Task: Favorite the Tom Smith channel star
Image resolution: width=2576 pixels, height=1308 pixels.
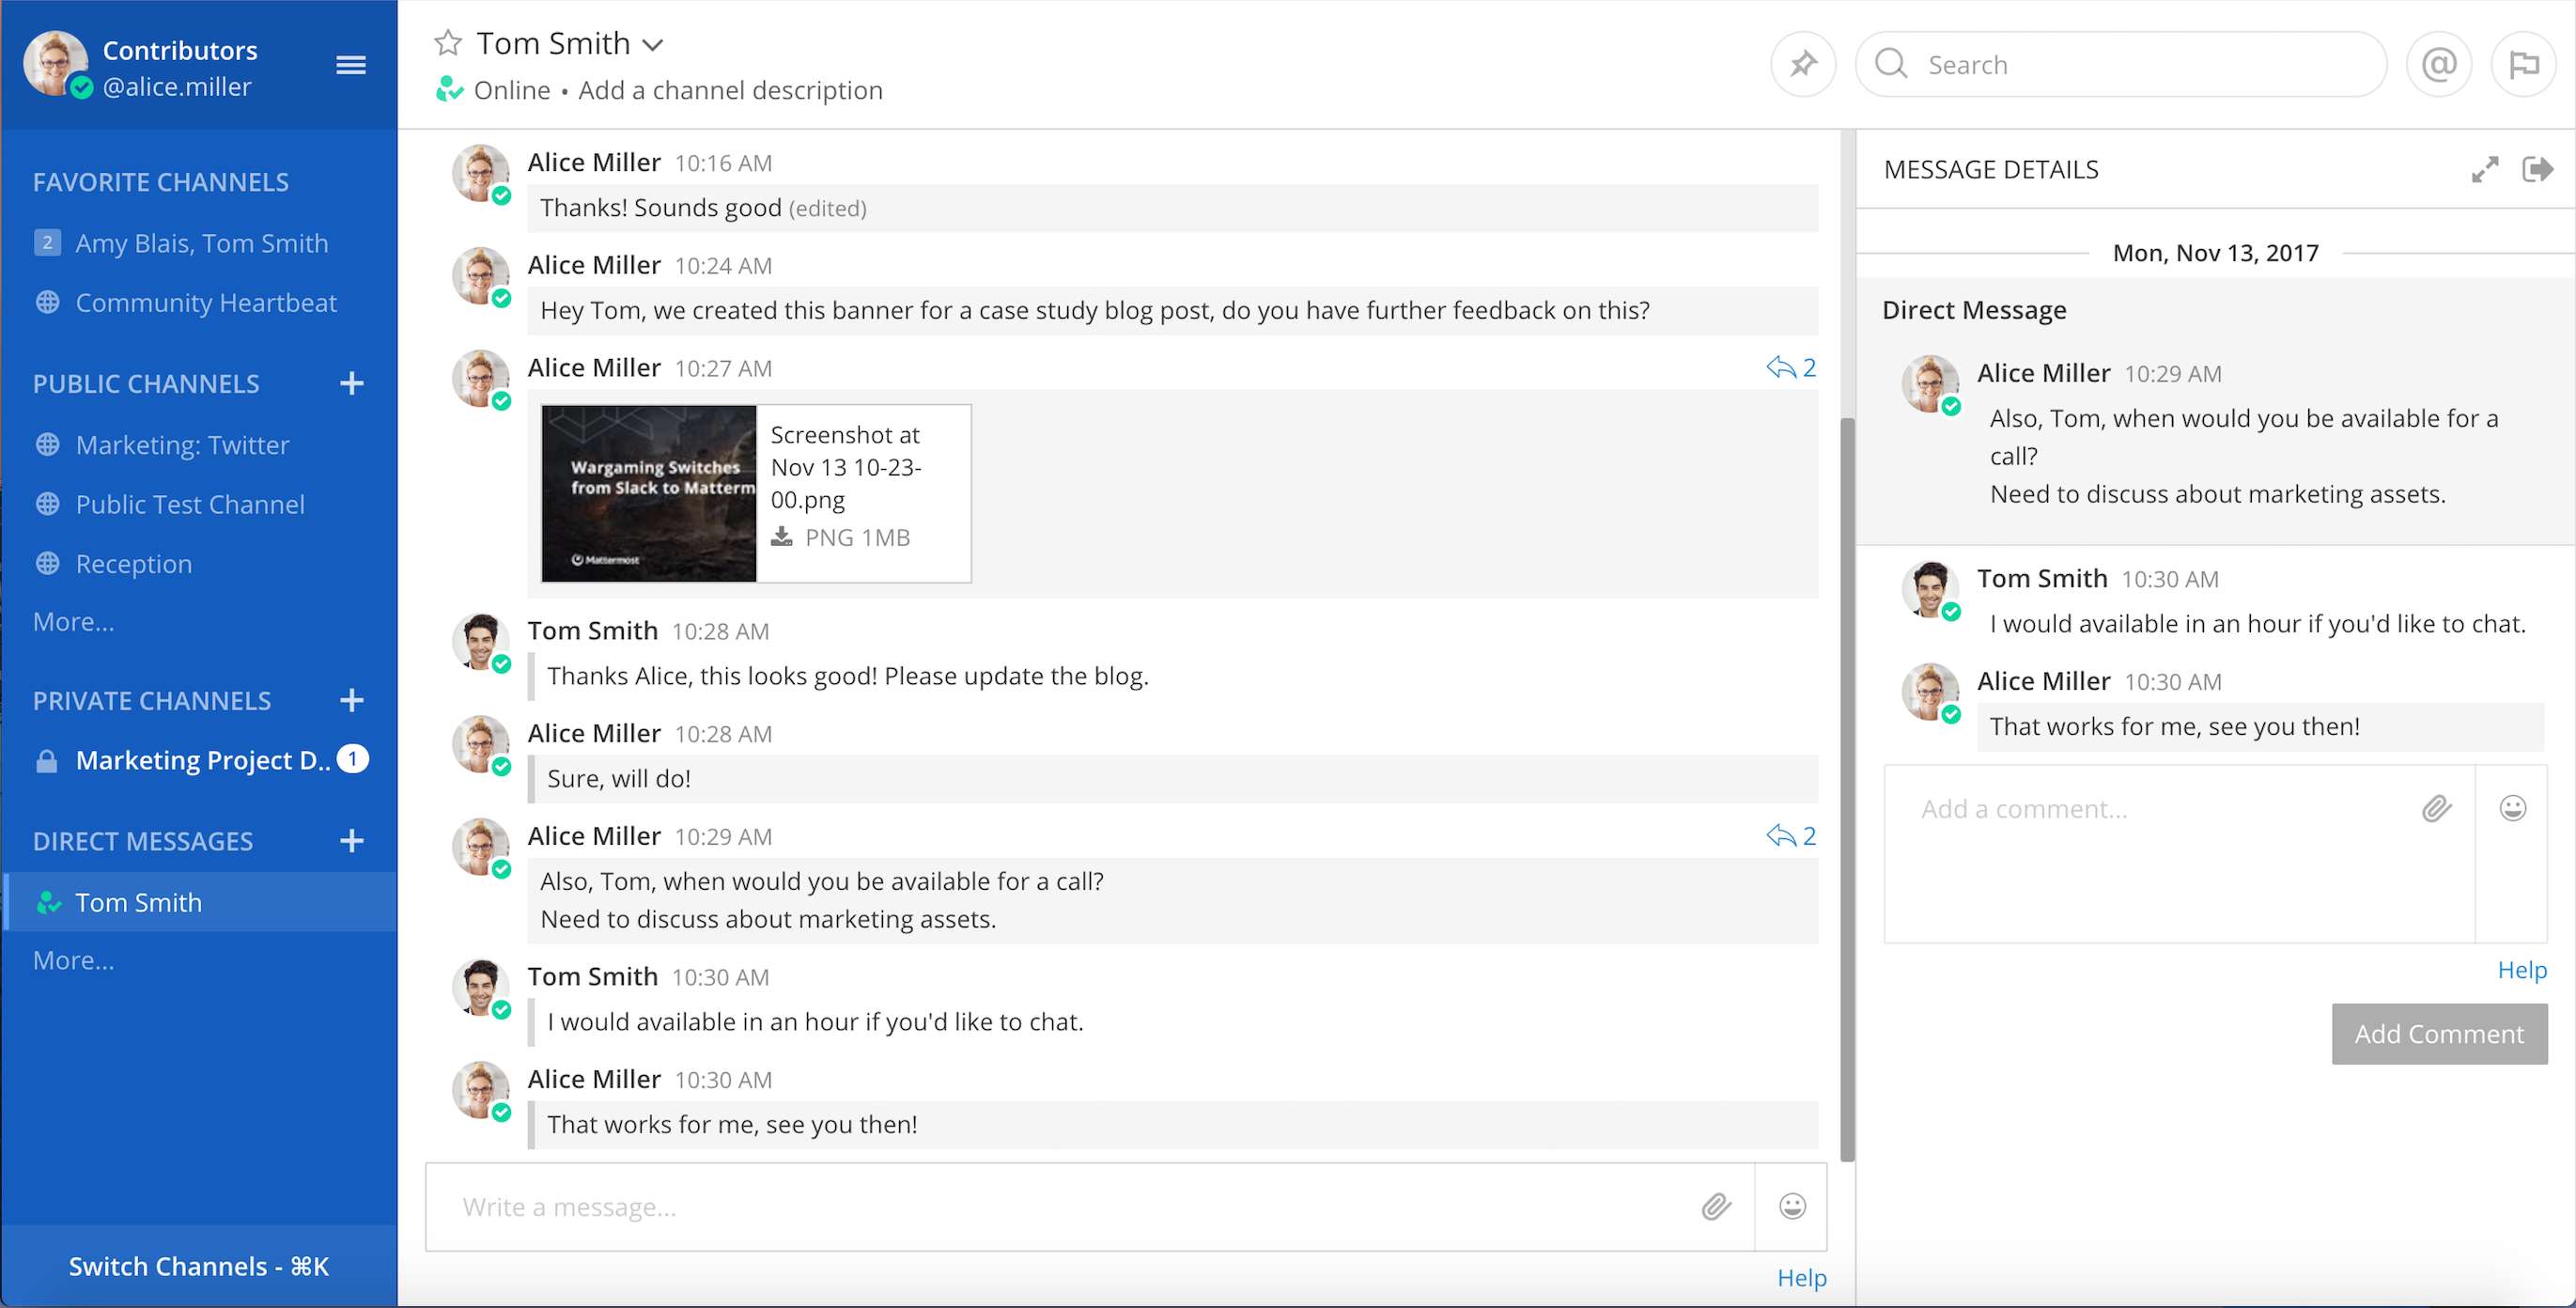Action: click(x=448, y=43)
